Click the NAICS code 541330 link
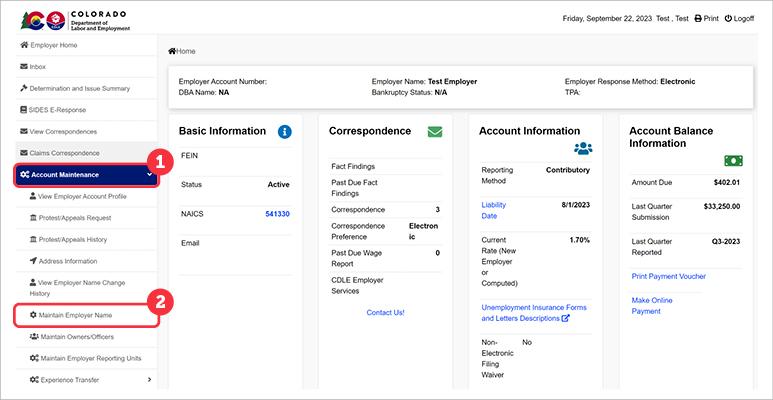The image size is (773, 400). [277, 214]
